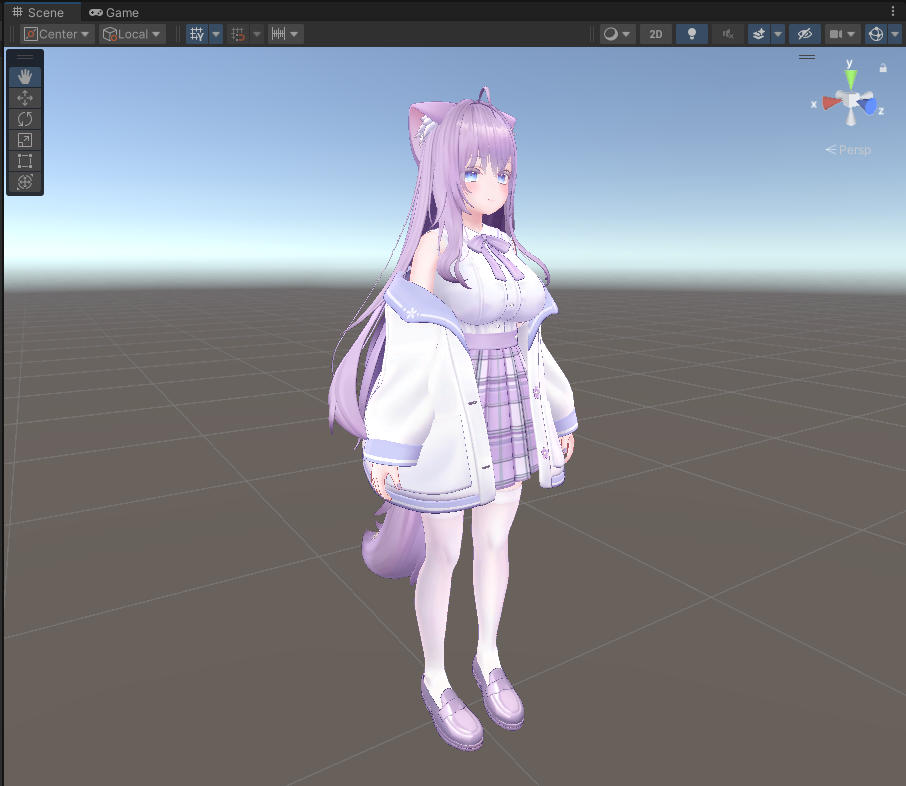
Task: Expand the grid snapping options arrow
Action: pos(257,34)
